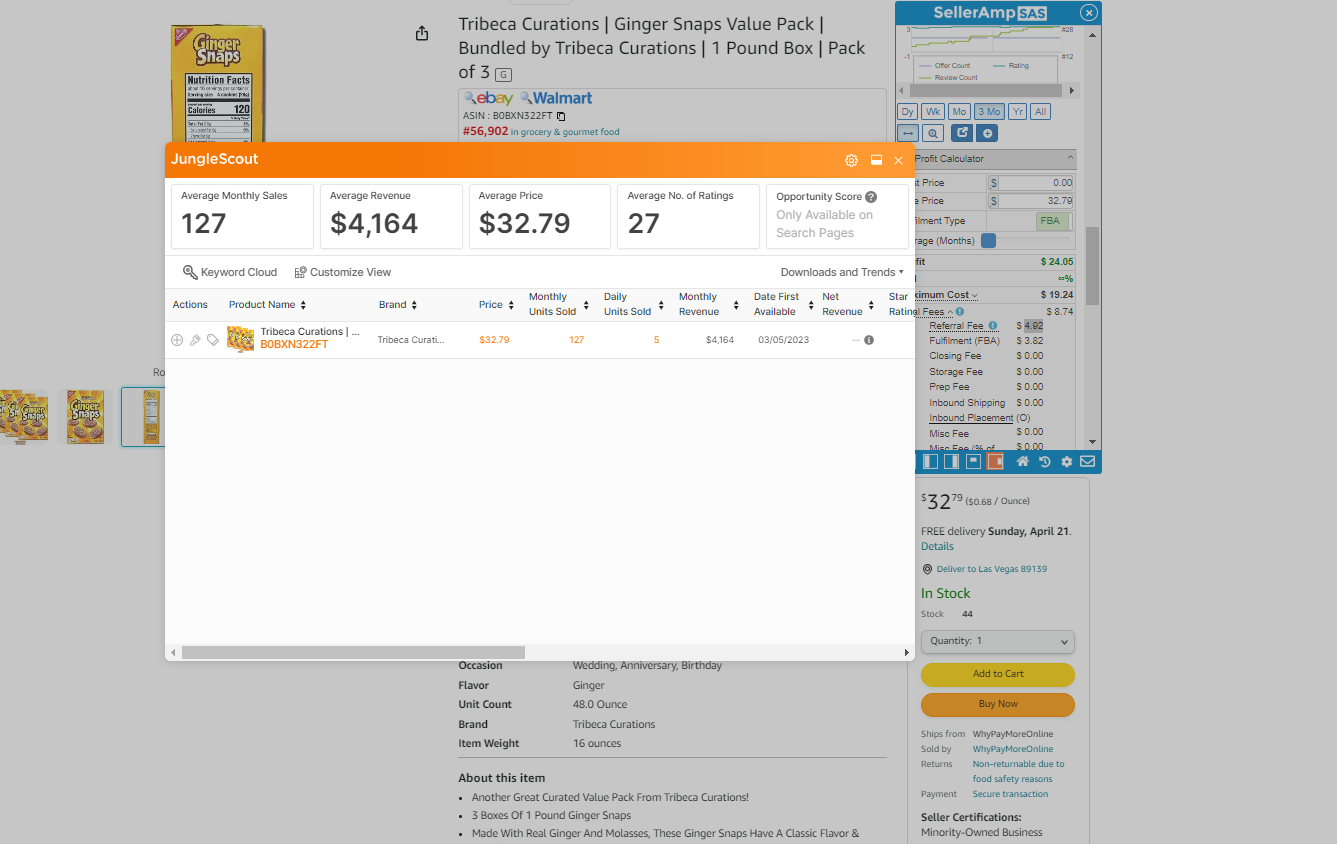Viewport: 1337px width, 844px height.
Task: Open ASIN B0BXN322FT link in table
Action: [294, 345]
